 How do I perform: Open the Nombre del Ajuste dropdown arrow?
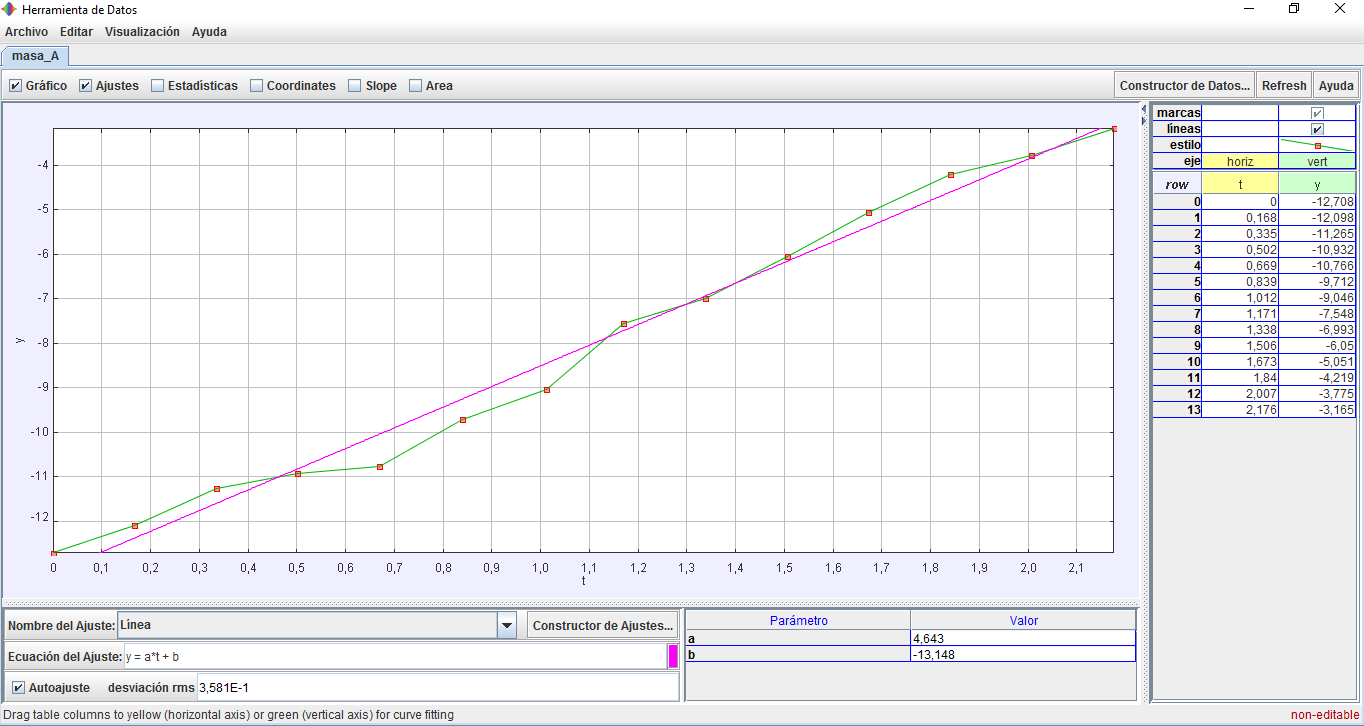pyautogui.click(x=507, y=626)
